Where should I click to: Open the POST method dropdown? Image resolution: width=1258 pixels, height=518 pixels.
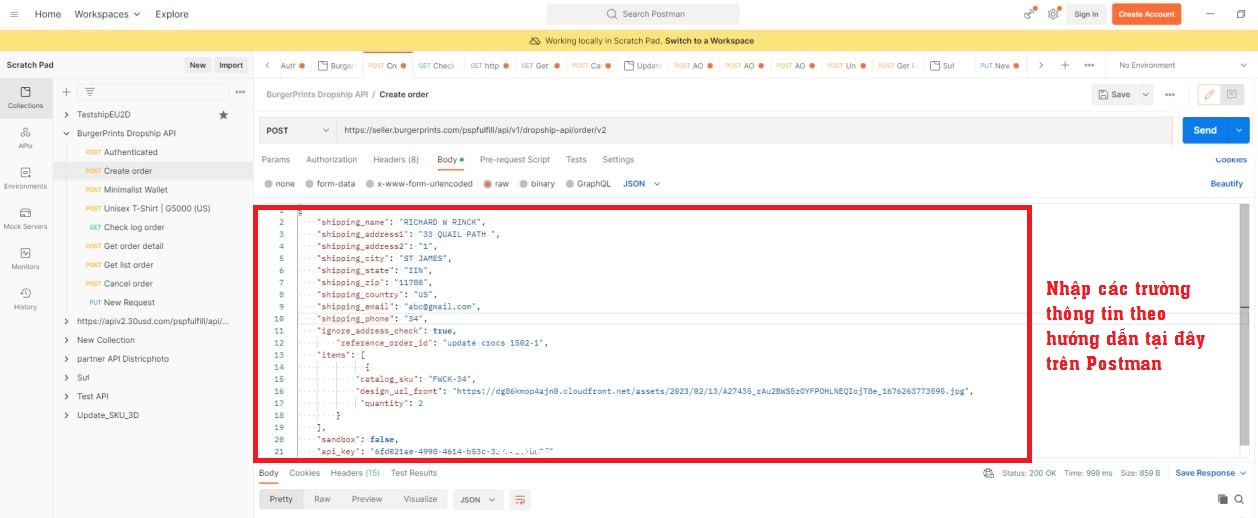tap(298, 130)
